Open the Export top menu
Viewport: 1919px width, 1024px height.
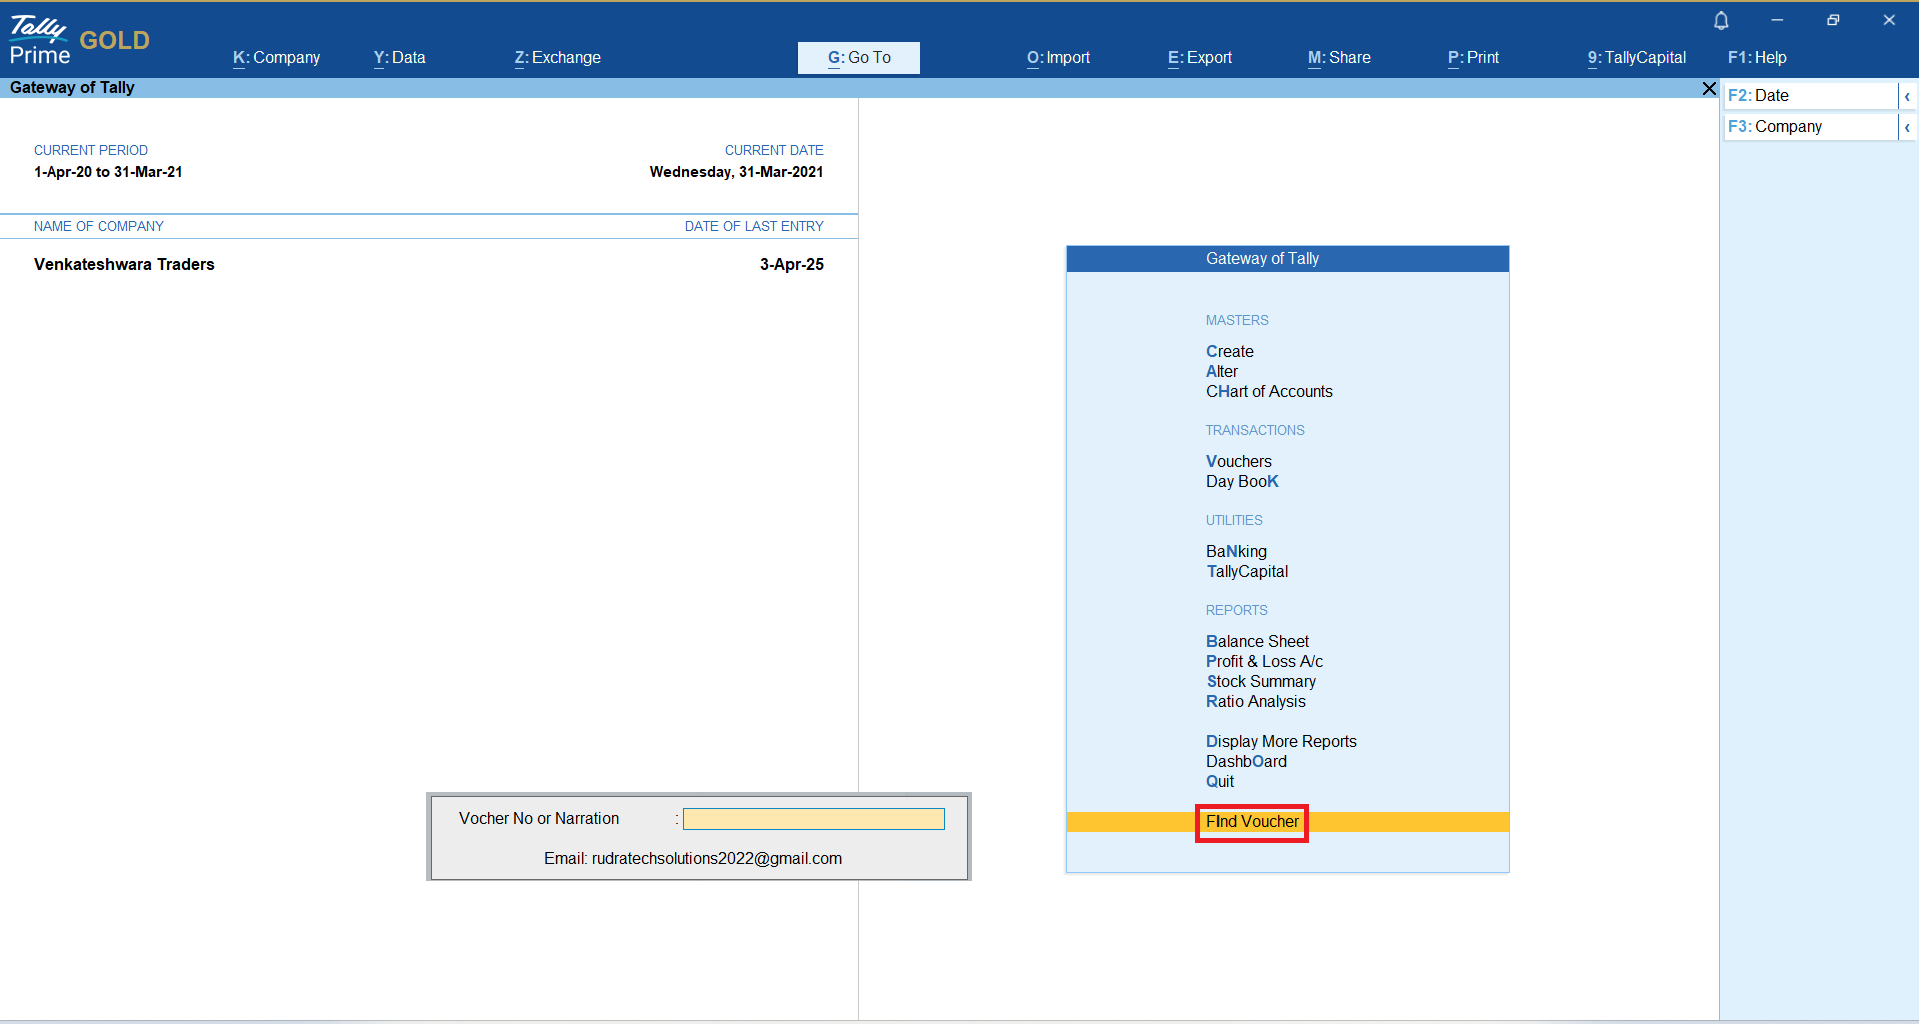pyautogui.click(x=1199, y=58)
